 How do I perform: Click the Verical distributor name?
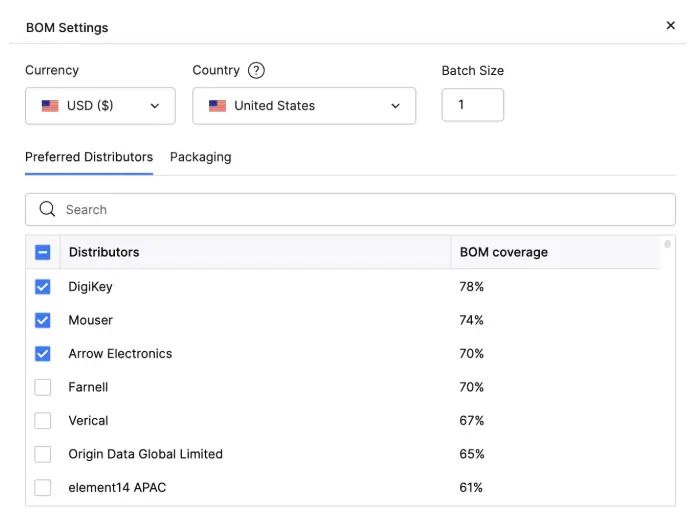click(88, 420)
